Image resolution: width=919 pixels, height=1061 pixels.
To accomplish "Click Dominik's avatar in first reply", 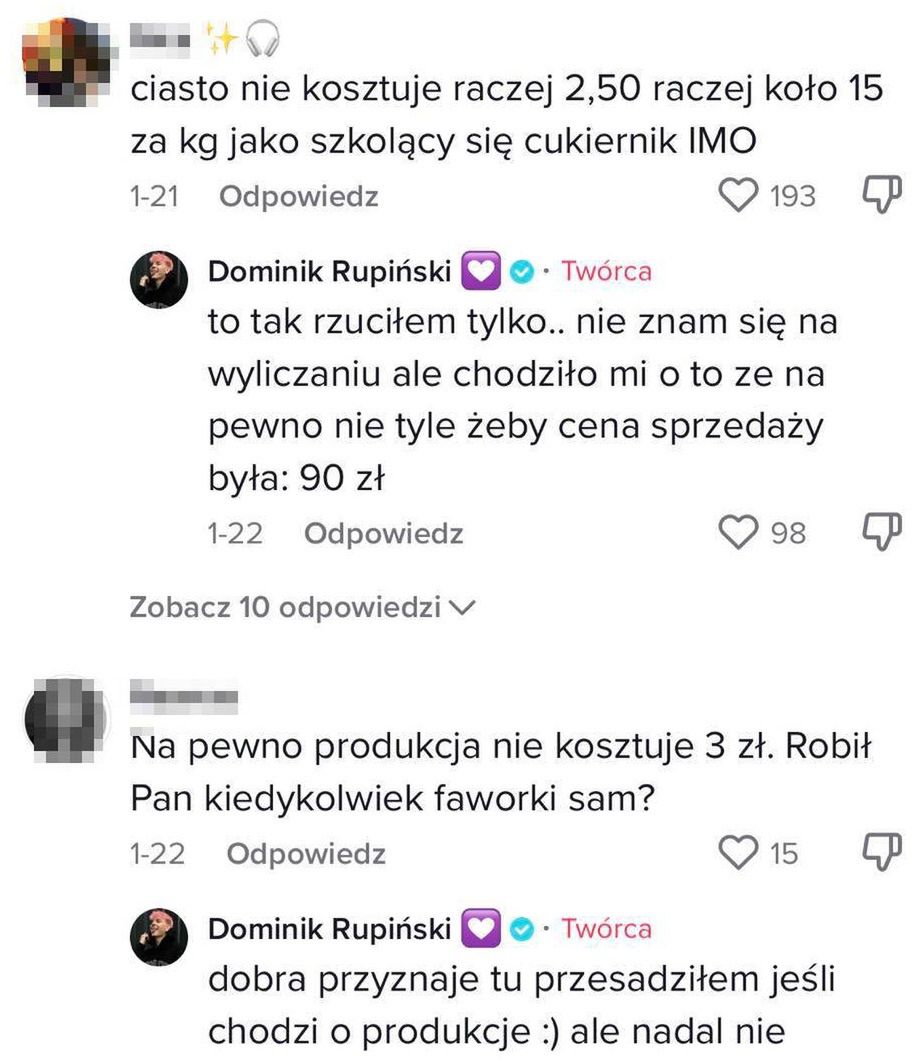I will coord(160,280).
